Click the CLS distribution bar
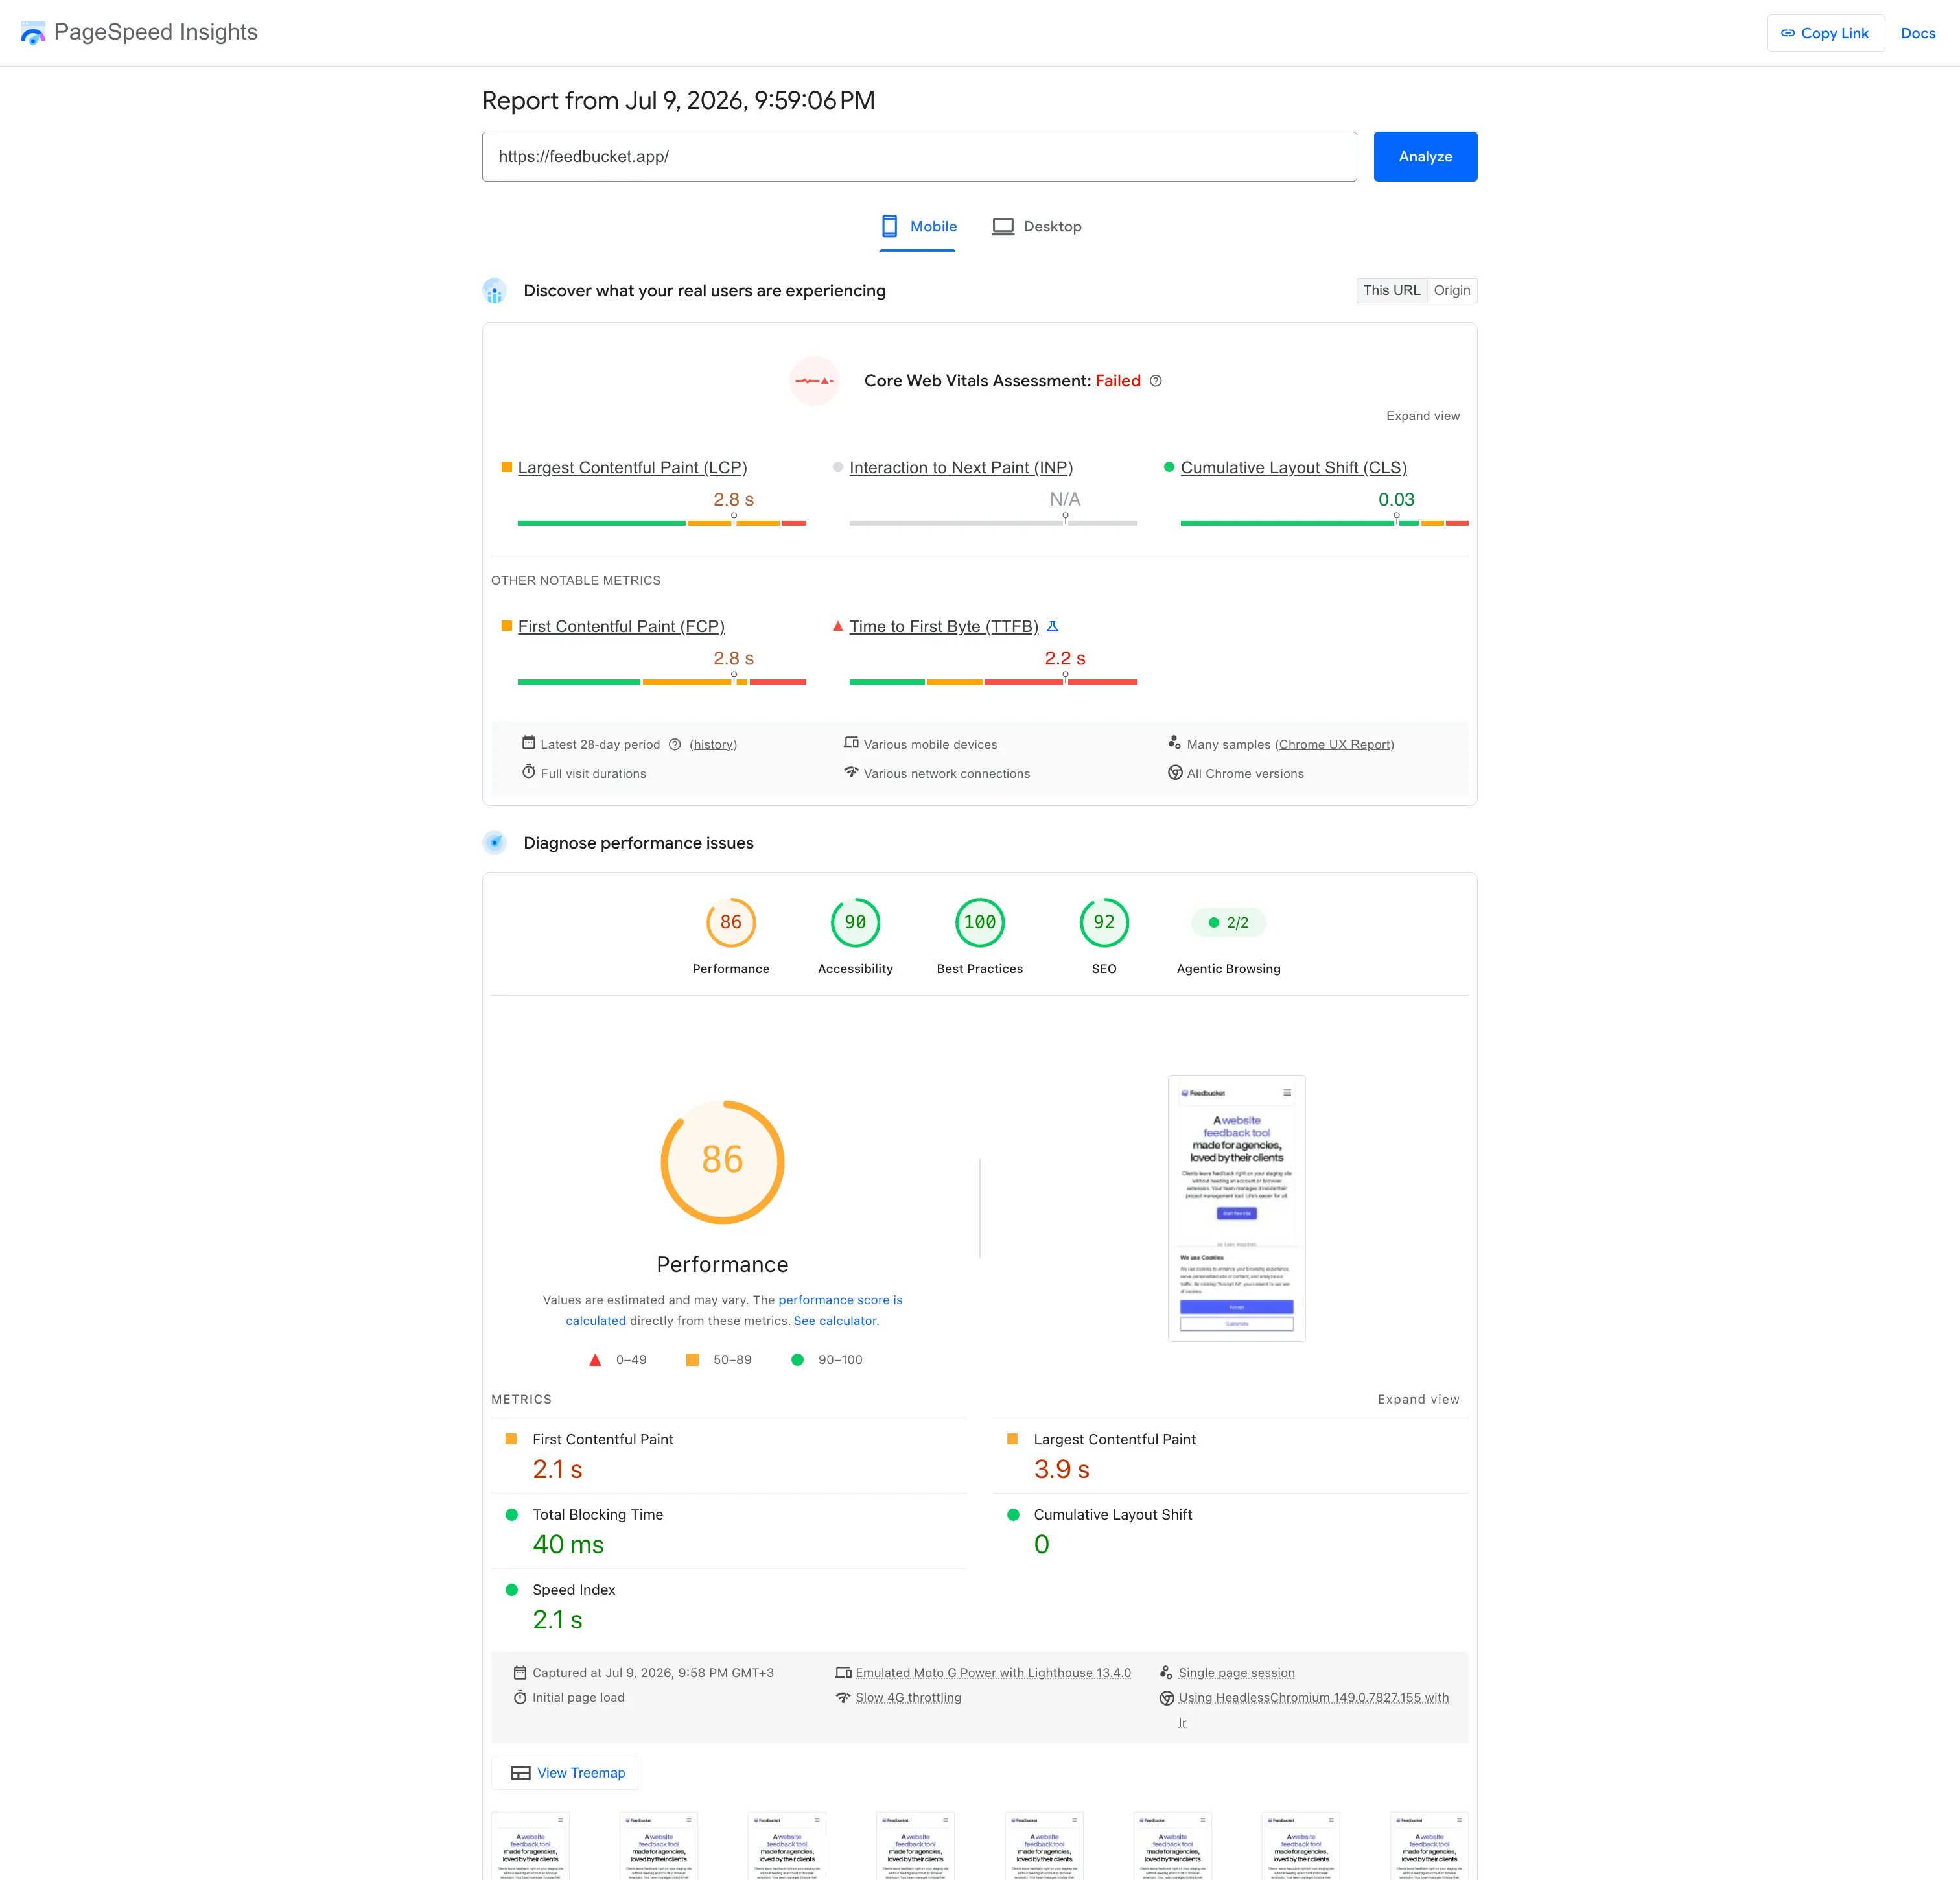Screen dimensions: 1960x1880 coord(1324,522)
